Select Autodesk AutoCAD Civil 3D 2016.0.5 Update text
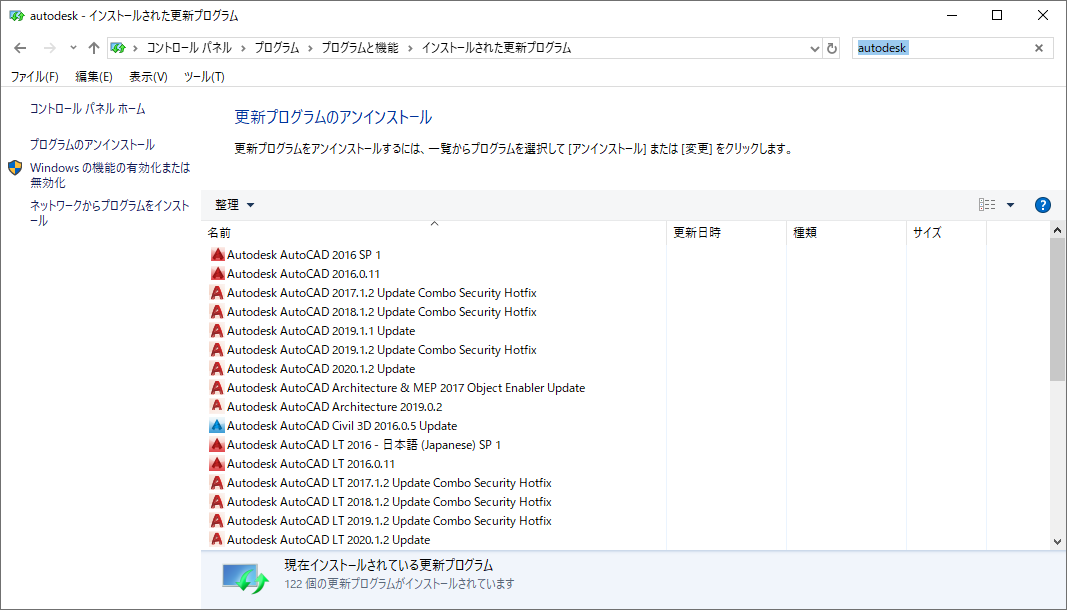The height and width of the screenshot is (610, 1067). tap(342, 426)
